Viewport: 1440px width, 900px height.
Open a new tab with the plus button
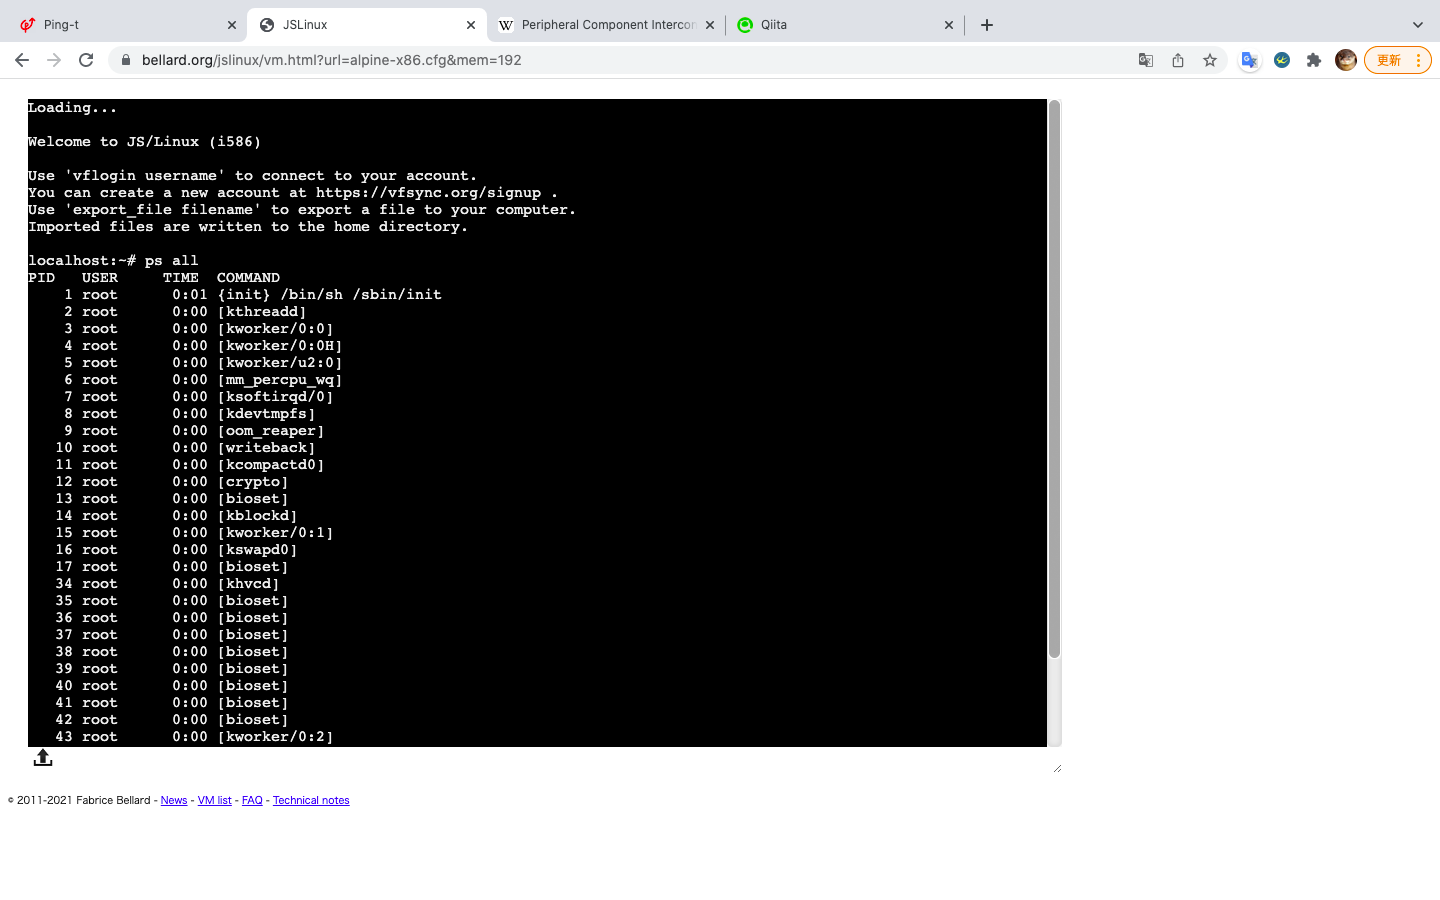click(x=987, y=24)
